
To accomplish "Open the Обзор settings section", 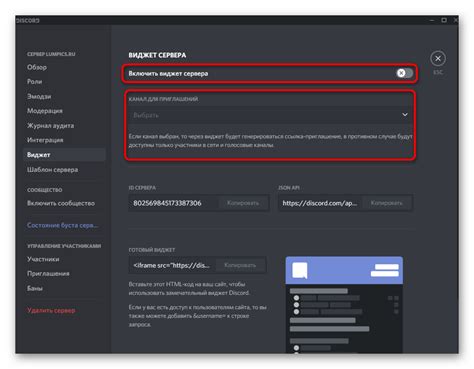I will click(37, 67).
